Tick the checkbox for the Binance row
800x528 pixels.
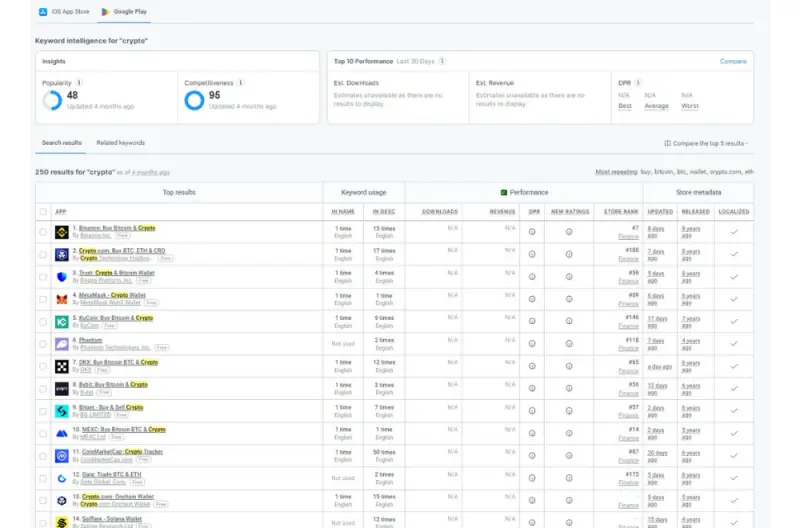pos(43,232)
